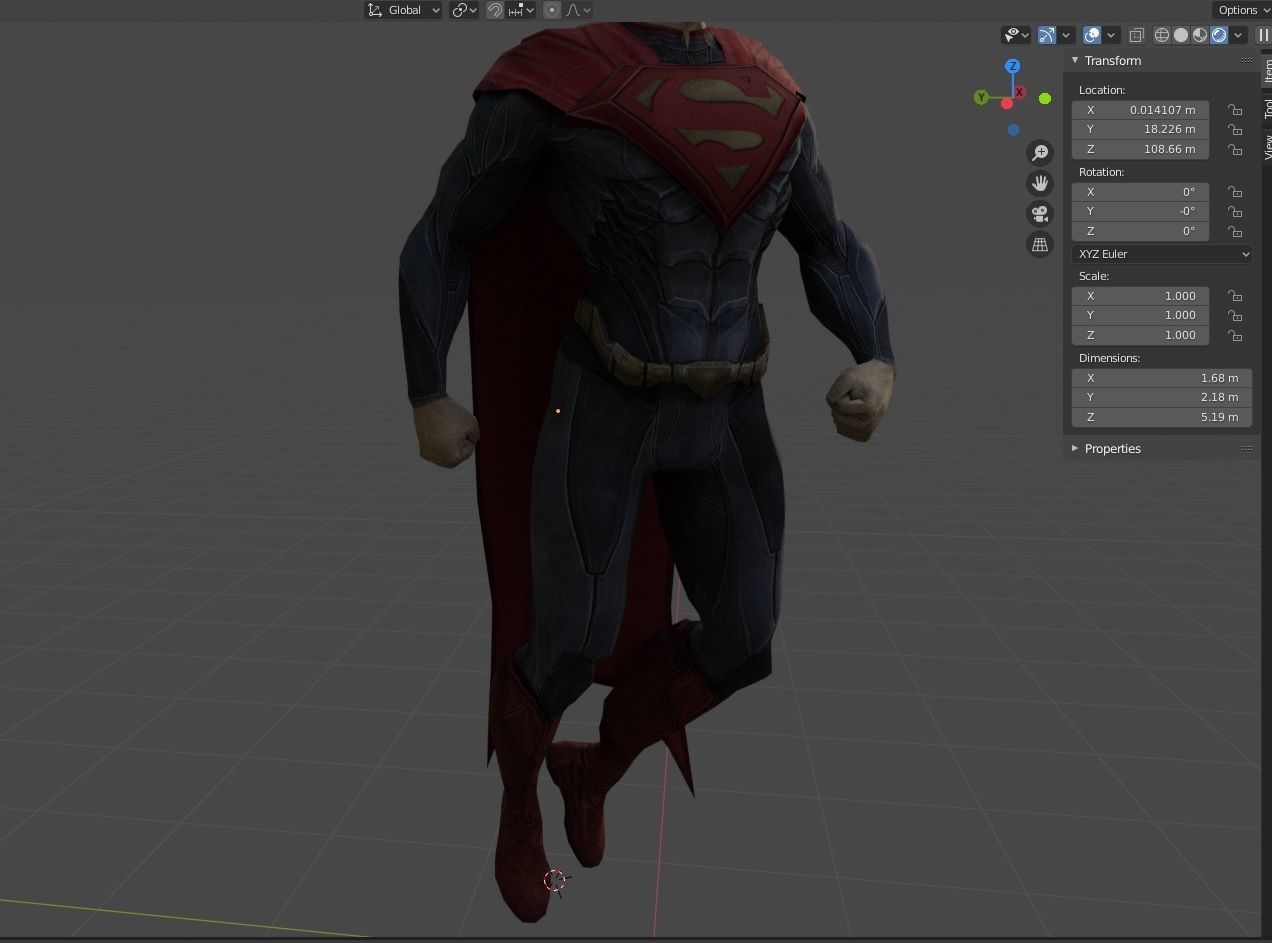1272x943 pixels.
Task: Open the transform pivot point dropdown
Action: (464, 10)
